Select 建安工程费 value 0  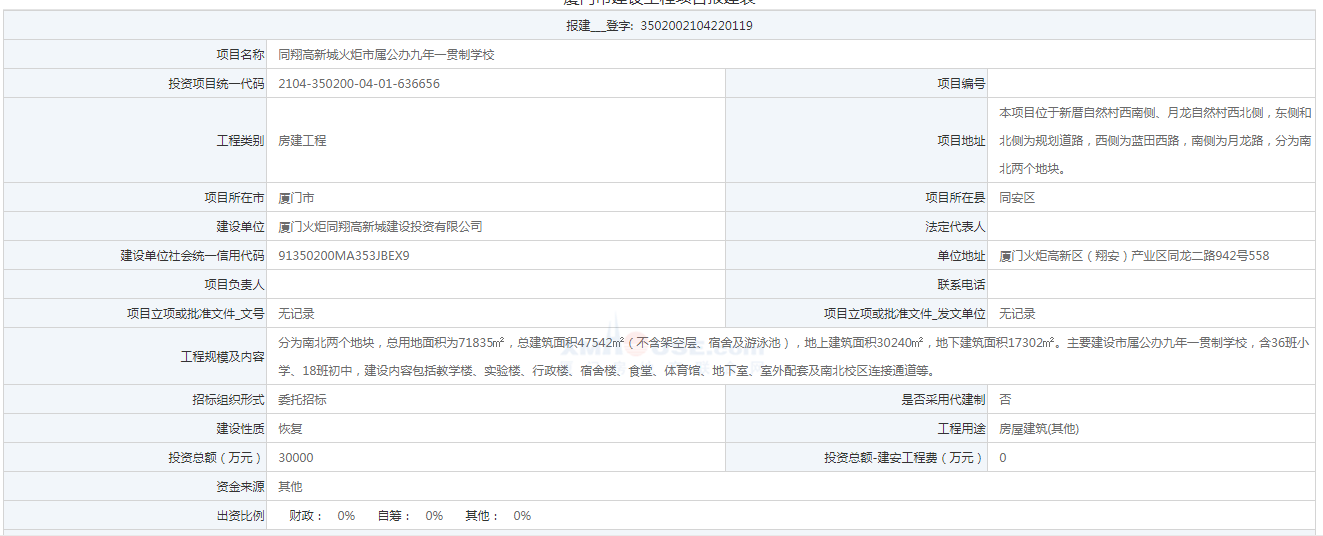[1003, 458]
